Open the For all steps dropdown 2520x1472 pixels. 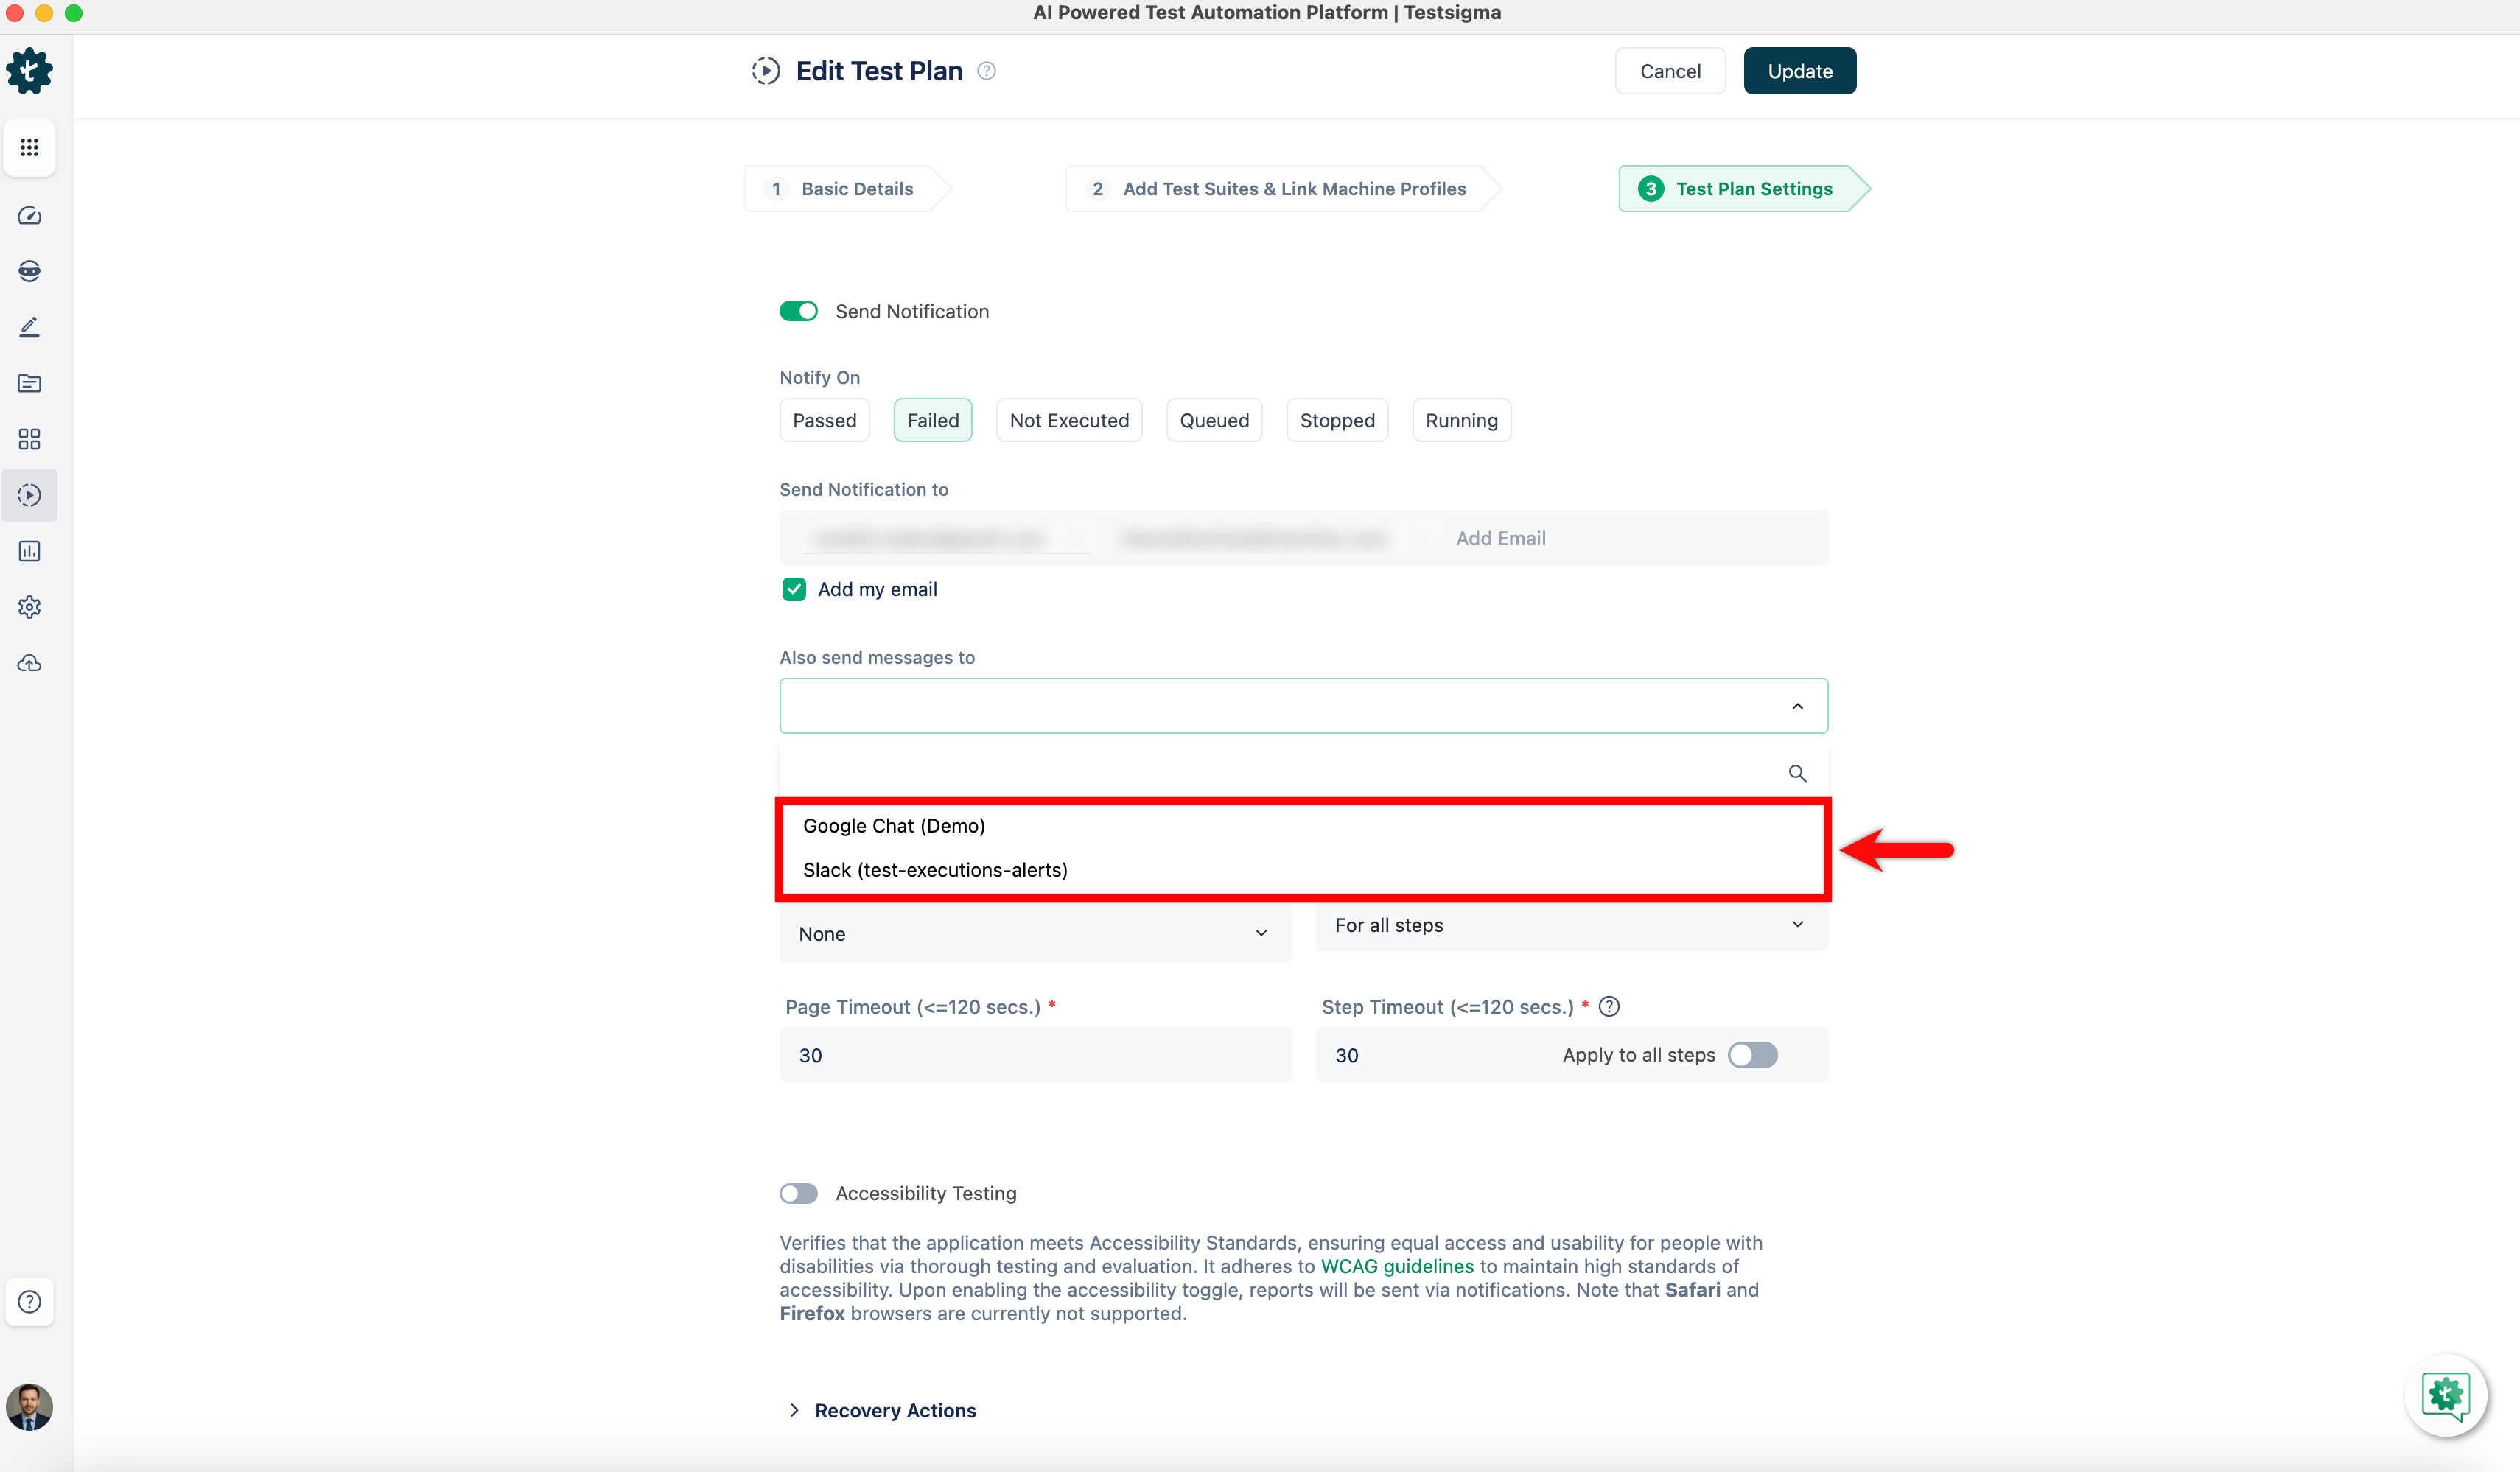pos(1570,925)
